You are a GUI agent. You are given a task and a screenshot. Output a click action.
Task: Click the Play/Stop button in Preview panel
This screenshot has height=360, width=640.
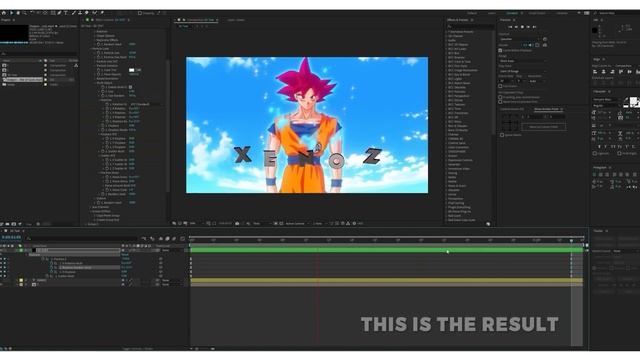pyautogui.click(x=522, y=27)
